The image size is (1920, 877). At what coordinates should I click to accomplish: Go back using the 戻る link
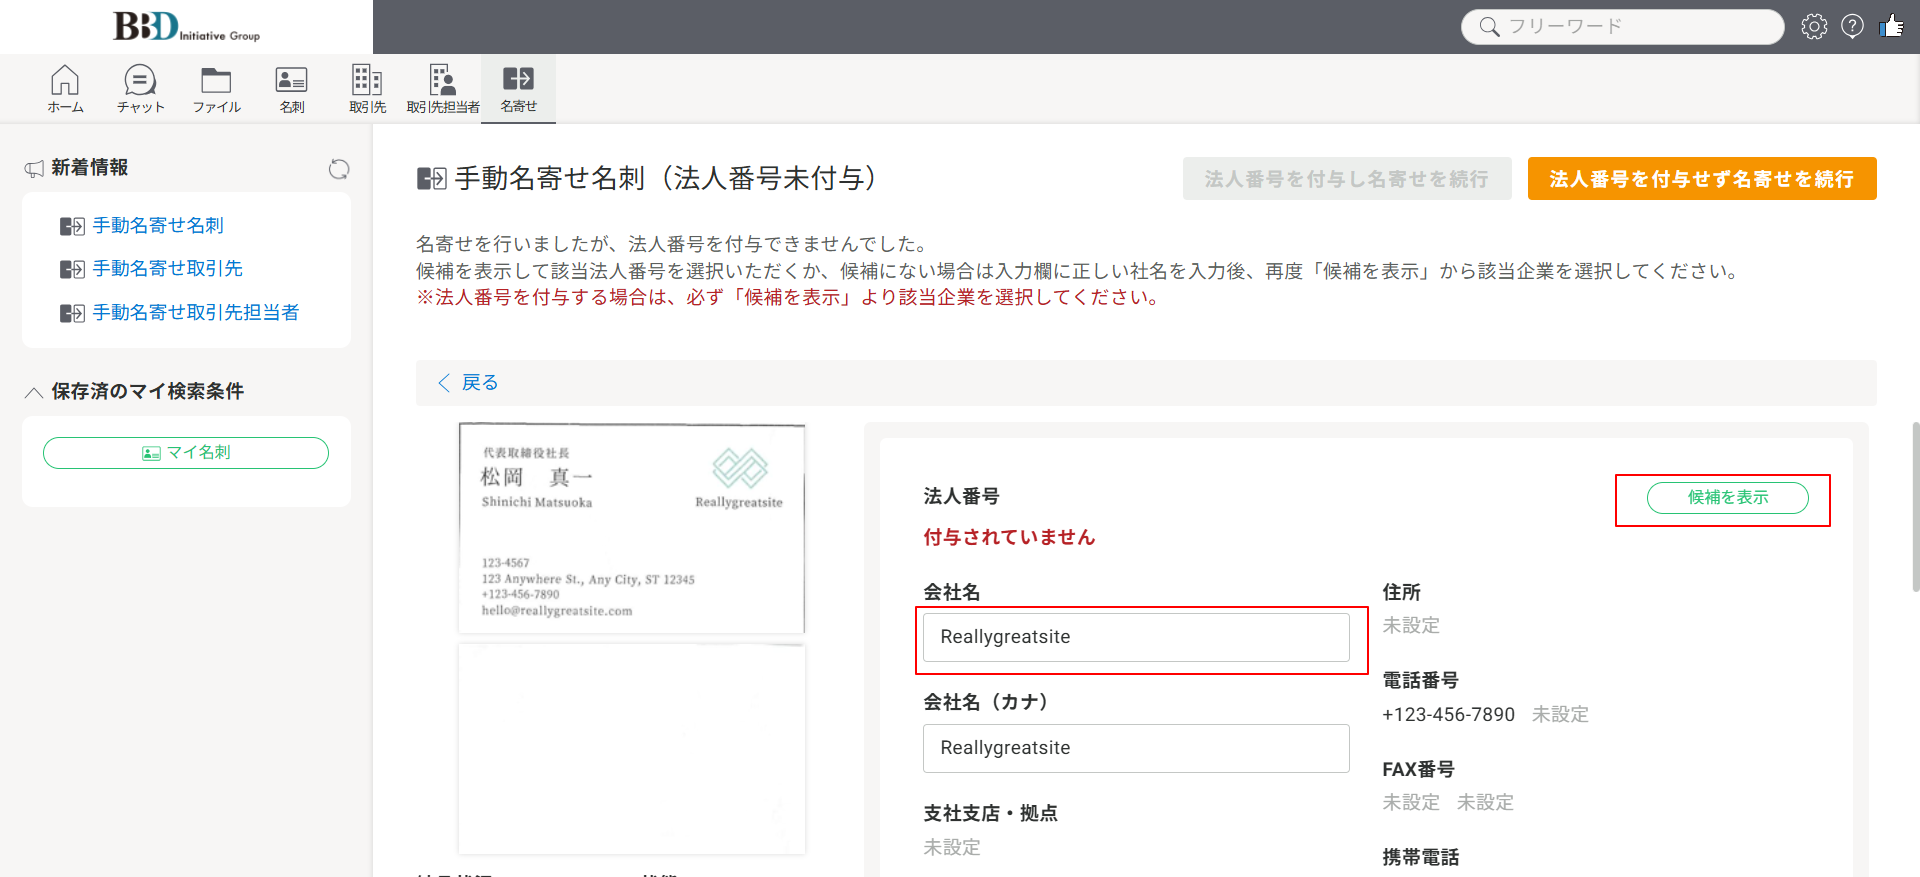pos(468,383)
